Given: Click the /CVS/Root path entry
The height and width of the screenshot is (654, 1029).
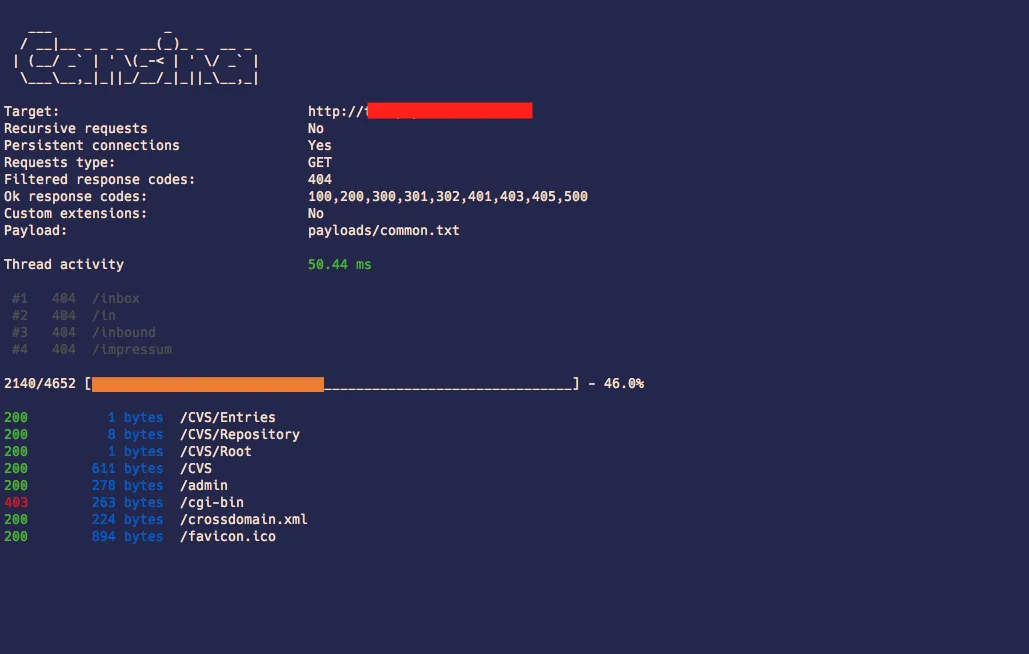Looking at the screenshot, I should coord(216,451).
